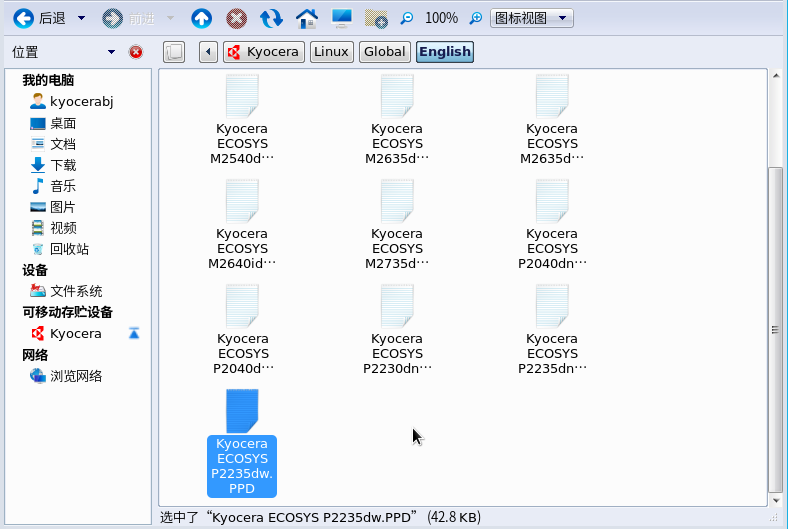Open the Home folder icon
Image resolution: width=788 pixels, height=529 pixels.
(307, 18)
